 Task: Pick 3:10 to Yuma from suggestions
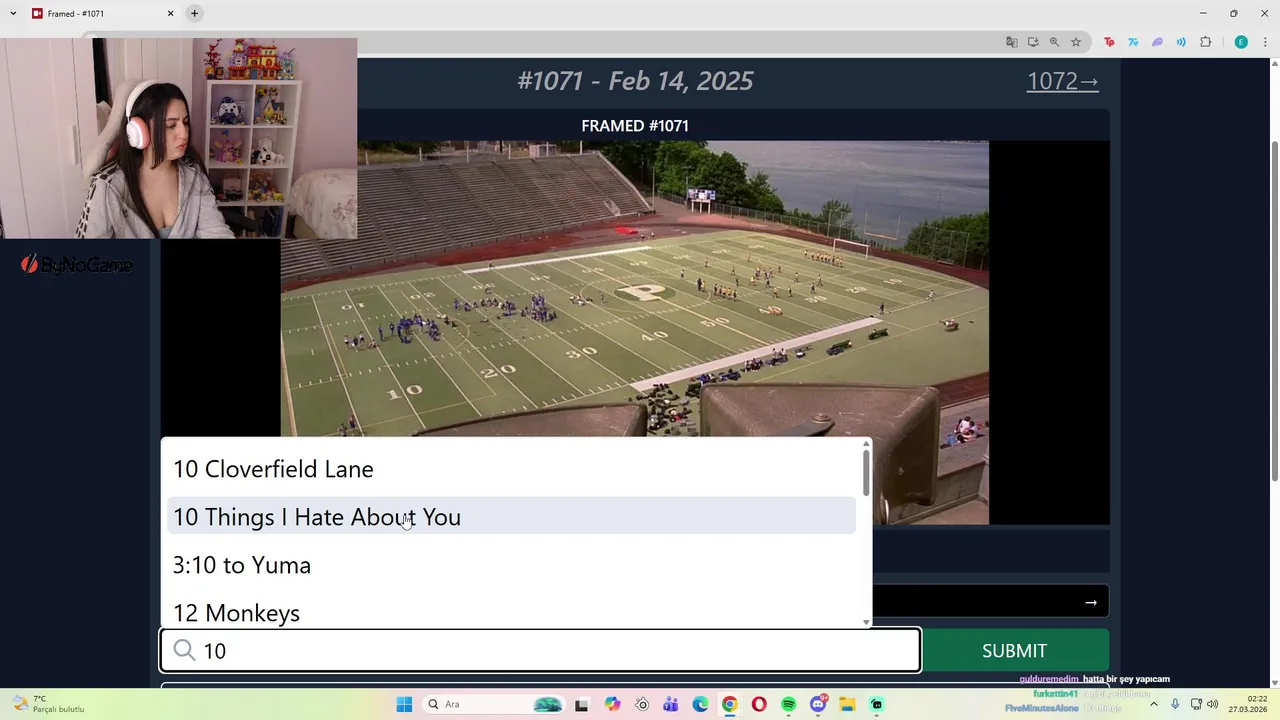coord(511,565)
